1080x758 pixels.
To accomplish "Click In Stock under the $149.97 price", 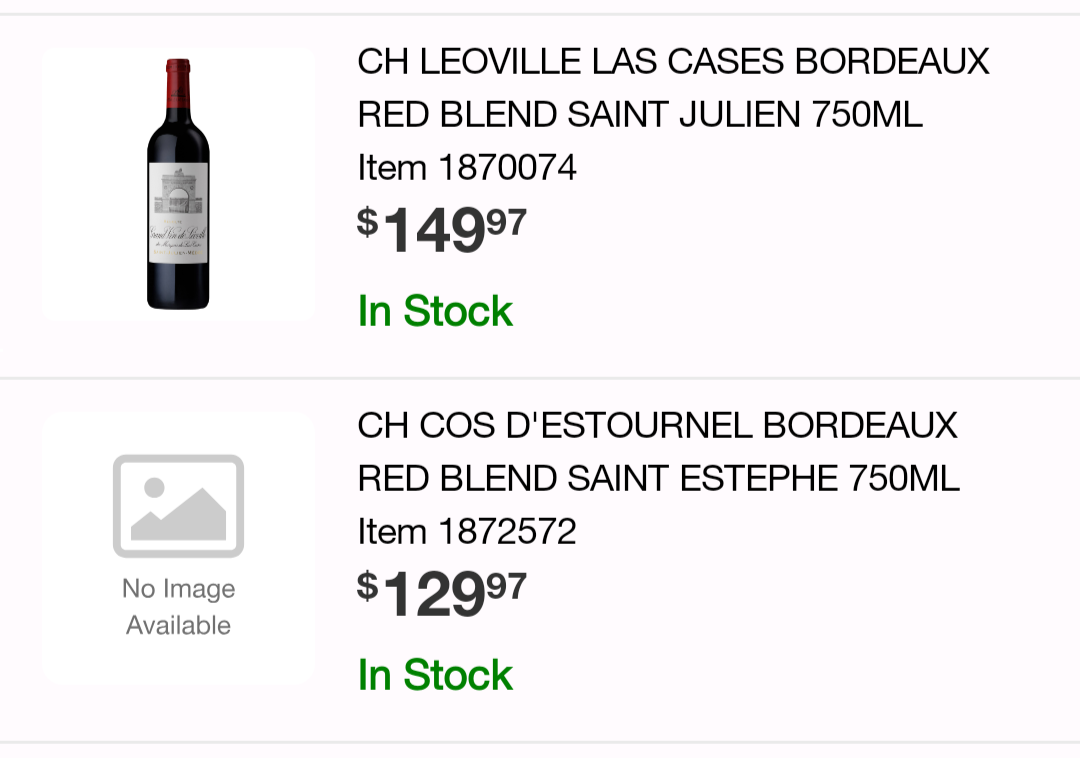I will click(x=435, y=311).
